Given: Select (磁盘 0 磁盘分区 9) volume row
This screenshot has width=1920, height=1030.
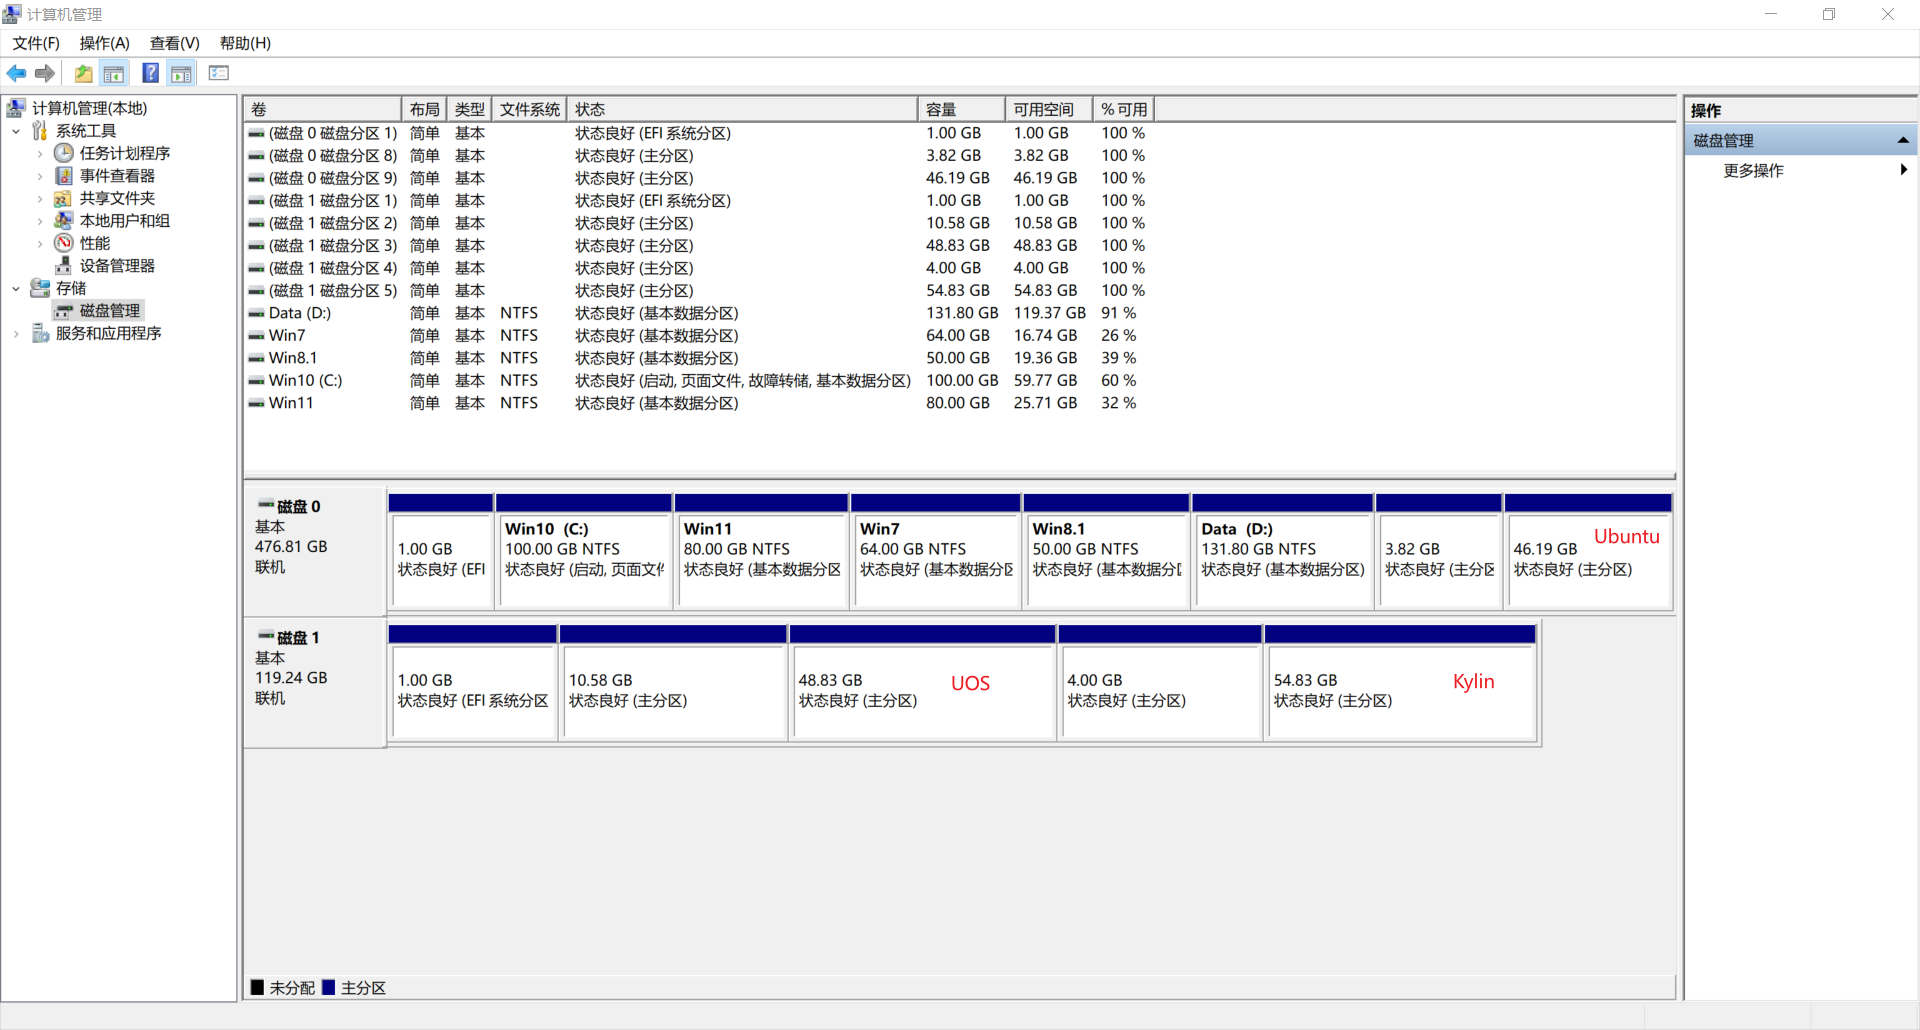Looking at the screenshot, I should [x=700, y=178].
